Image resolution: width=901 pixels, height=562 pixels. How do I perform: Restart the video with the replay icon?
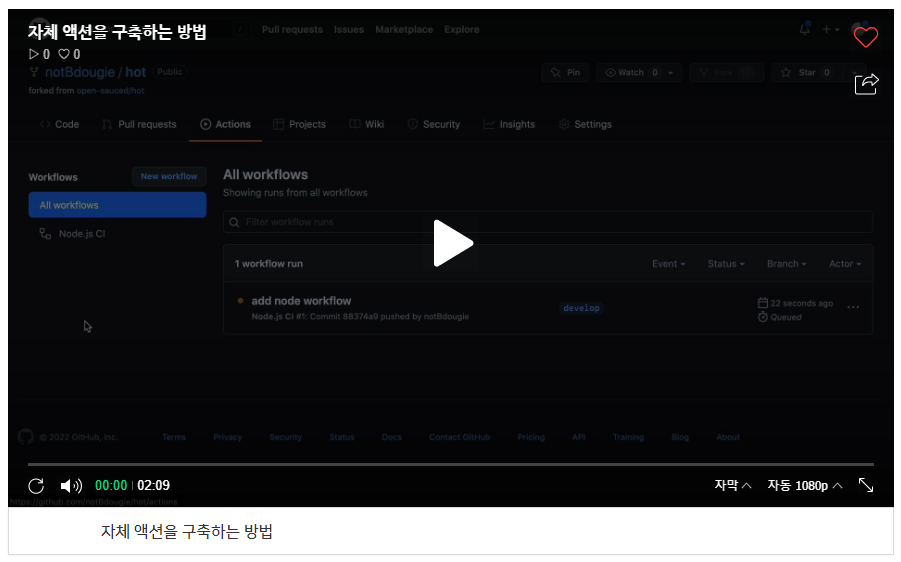(36, 486)
